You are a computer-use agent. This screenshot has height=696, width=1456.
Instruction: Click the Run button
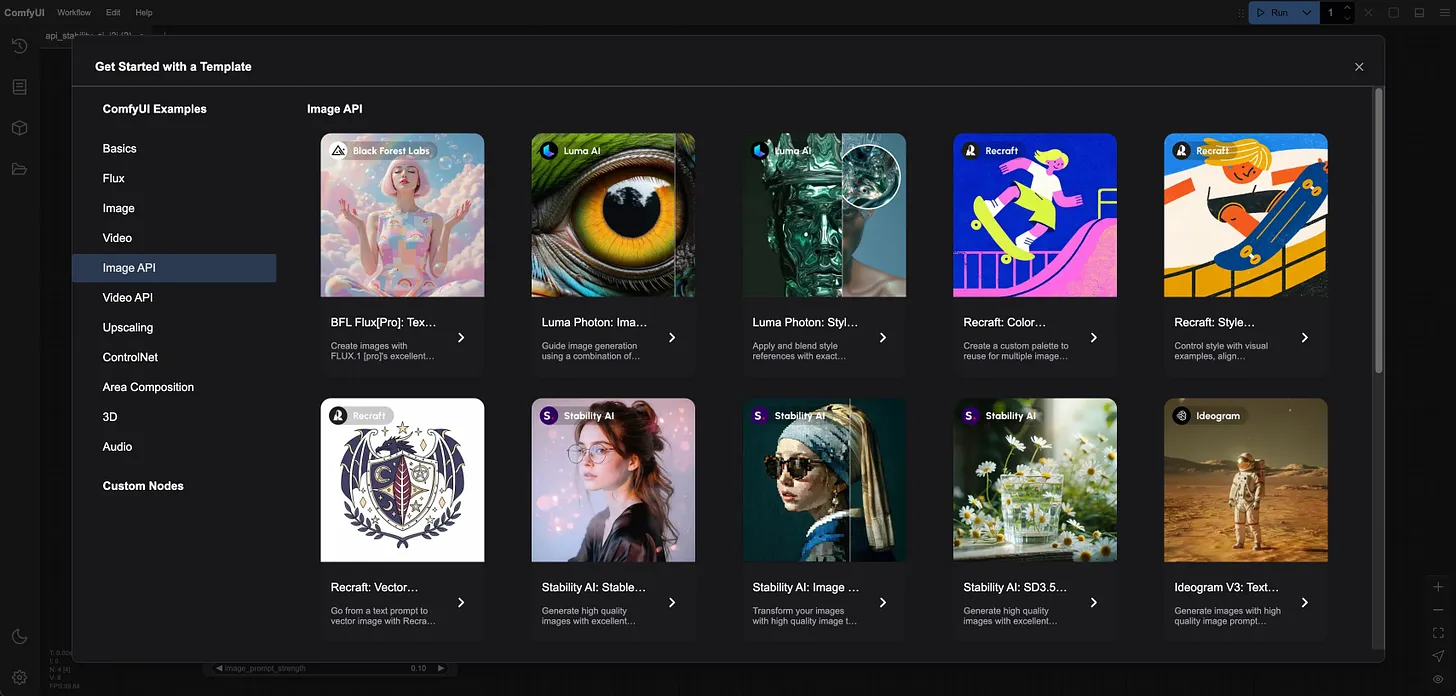(x=1273, y=13)
